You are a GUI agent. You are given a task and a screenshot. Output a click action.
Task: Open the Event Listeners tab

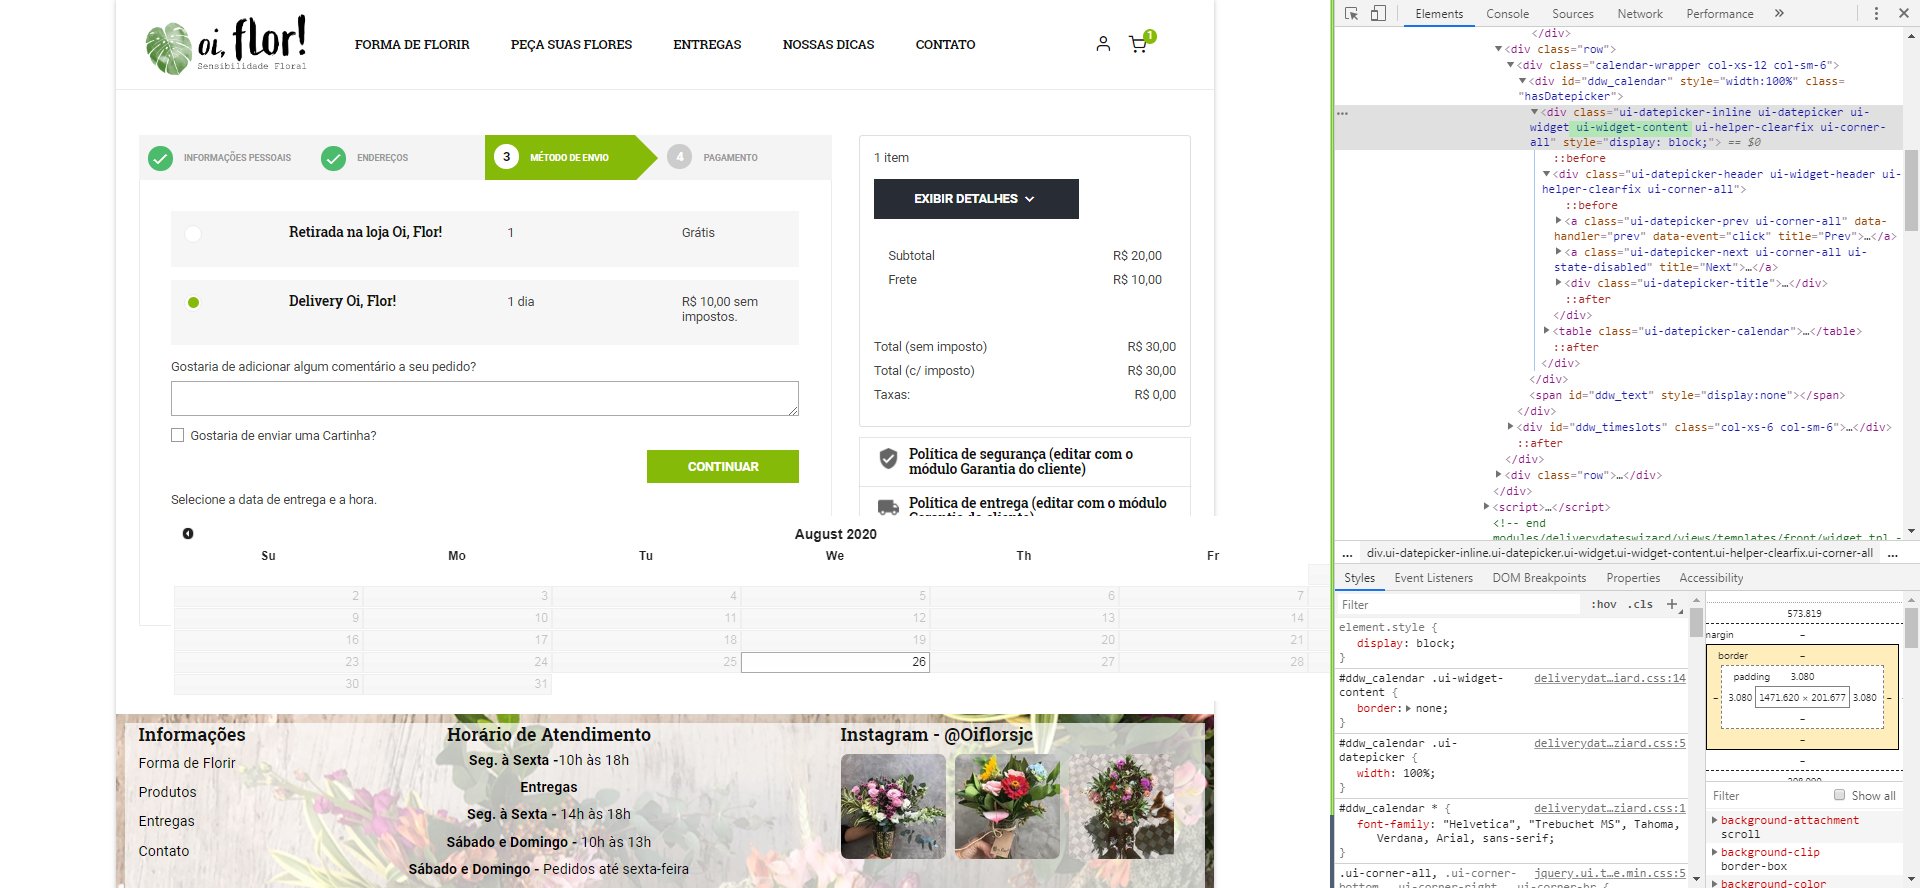coord(1433,578)
